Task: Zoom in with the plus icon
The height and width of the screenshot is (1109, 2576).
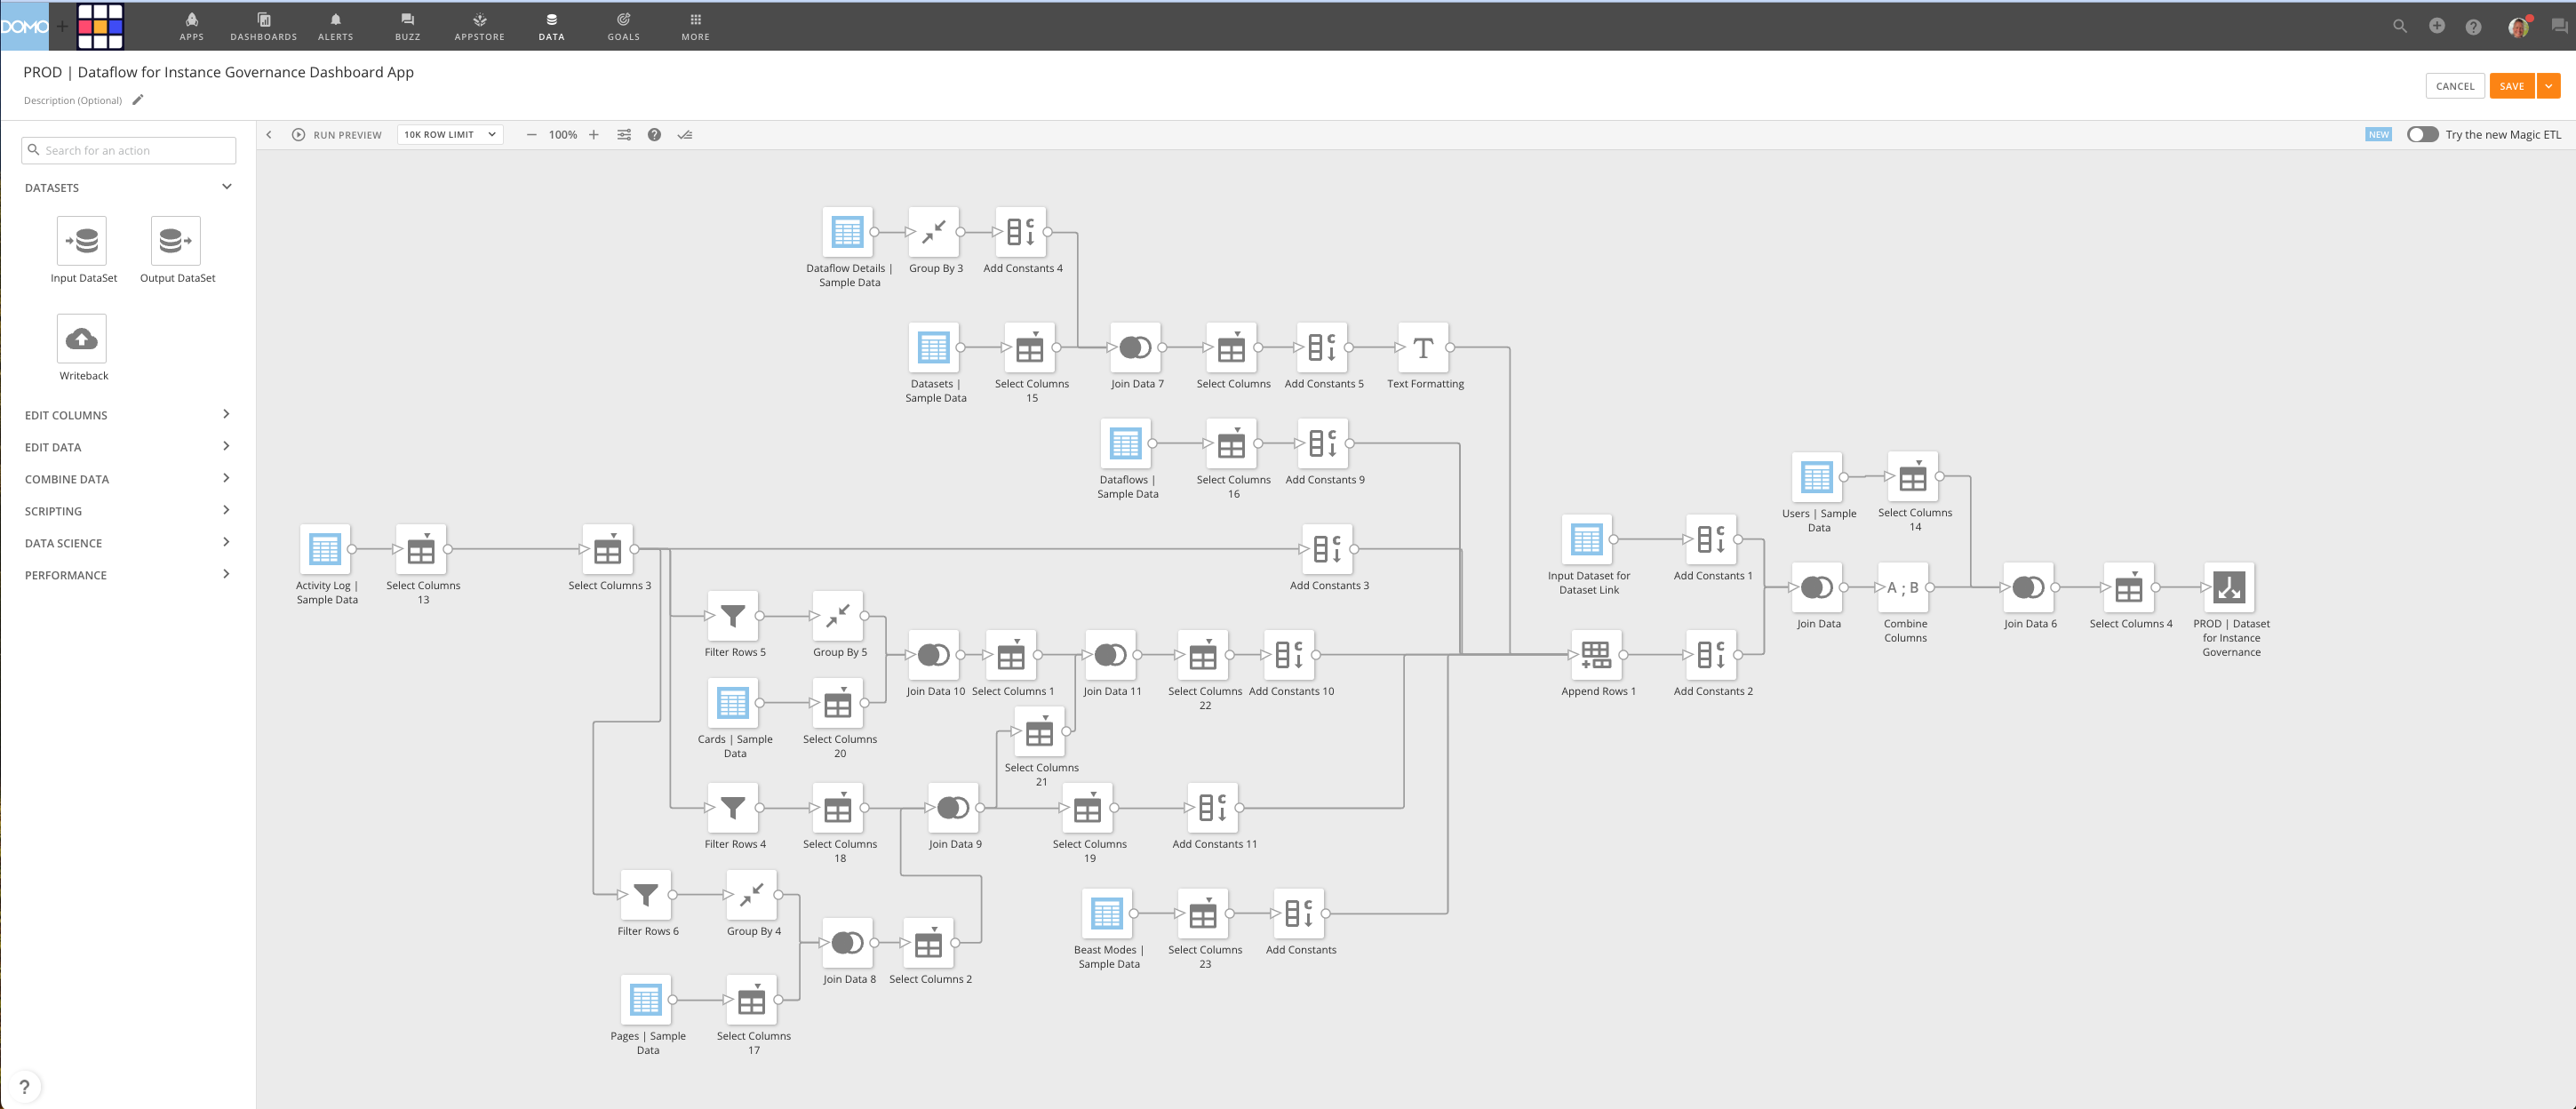Action: tap(594, 135)
